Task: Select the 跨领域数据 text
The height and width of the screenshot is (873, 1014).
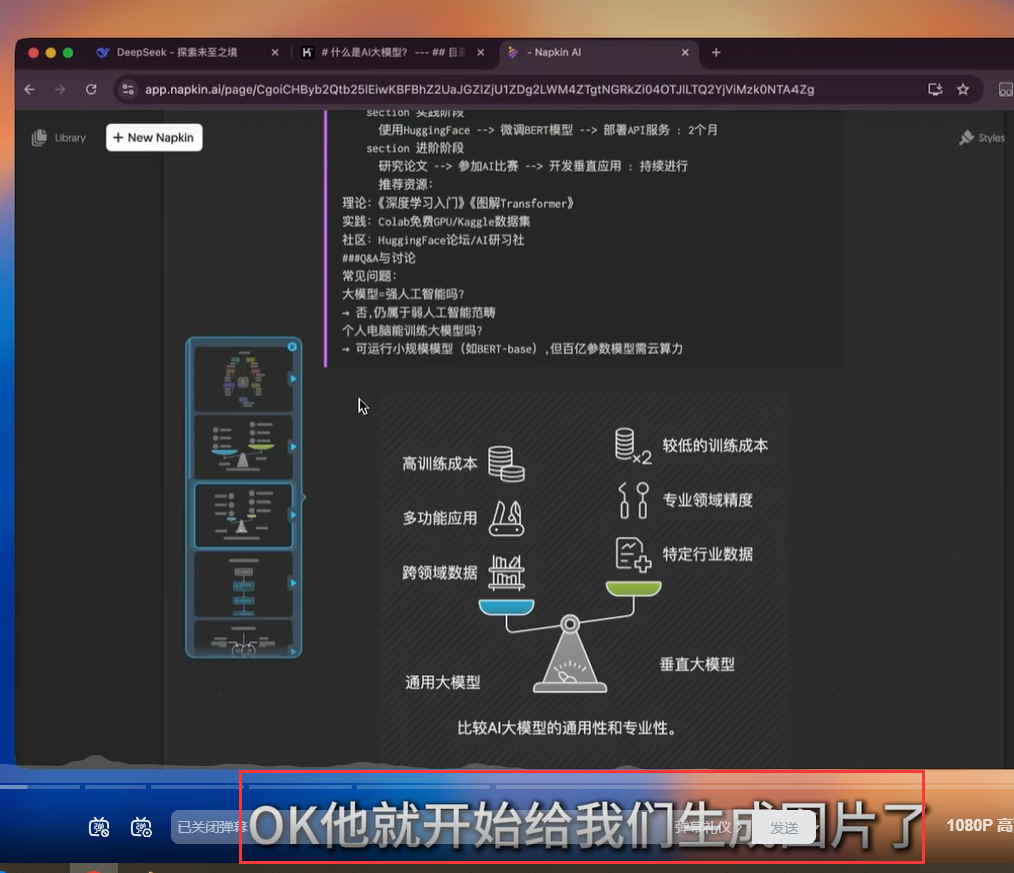Action: [440, 572]
